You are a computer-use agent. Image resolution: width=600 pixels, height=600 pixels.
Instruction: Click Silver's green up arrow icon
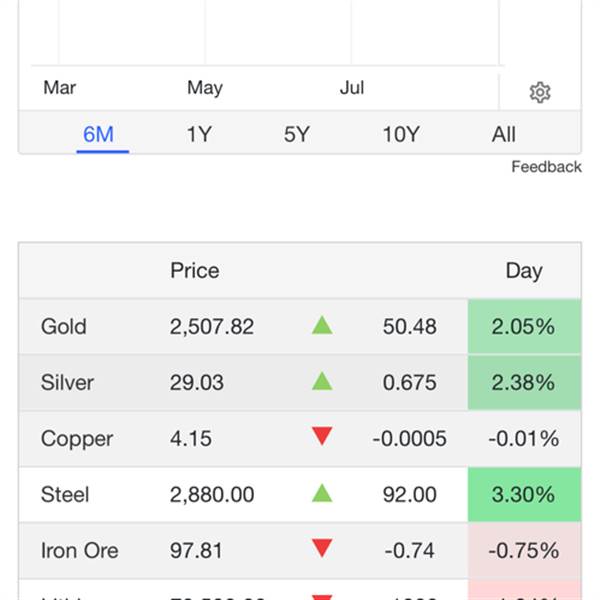click(322, 381)
